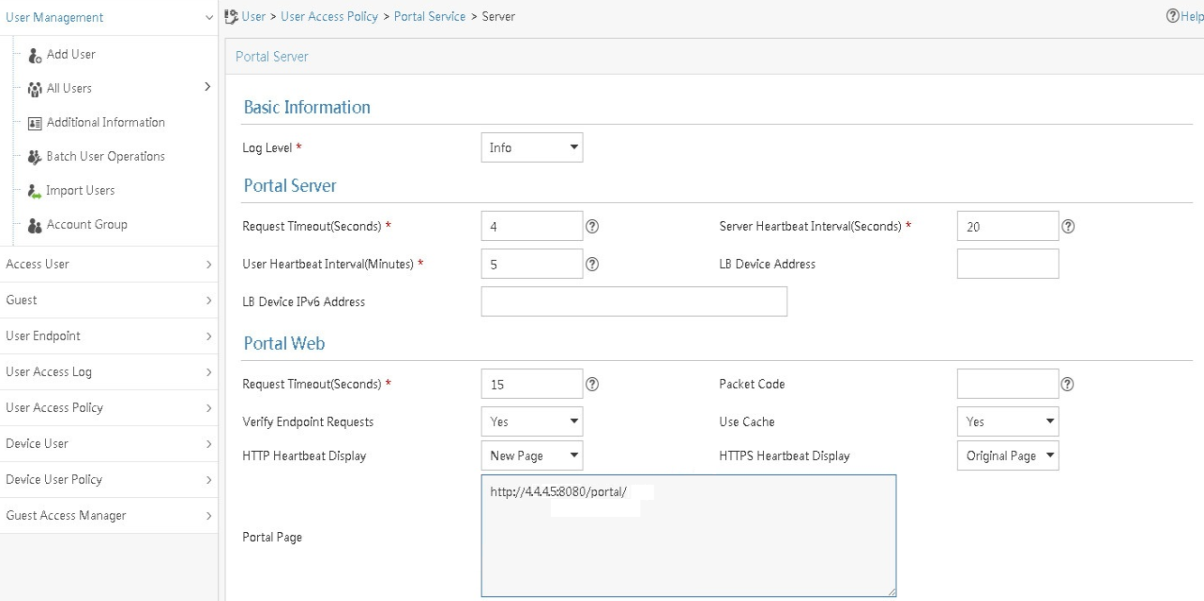
Task: Show help for Portal Web Request Timeout
Action: point(592,384)
